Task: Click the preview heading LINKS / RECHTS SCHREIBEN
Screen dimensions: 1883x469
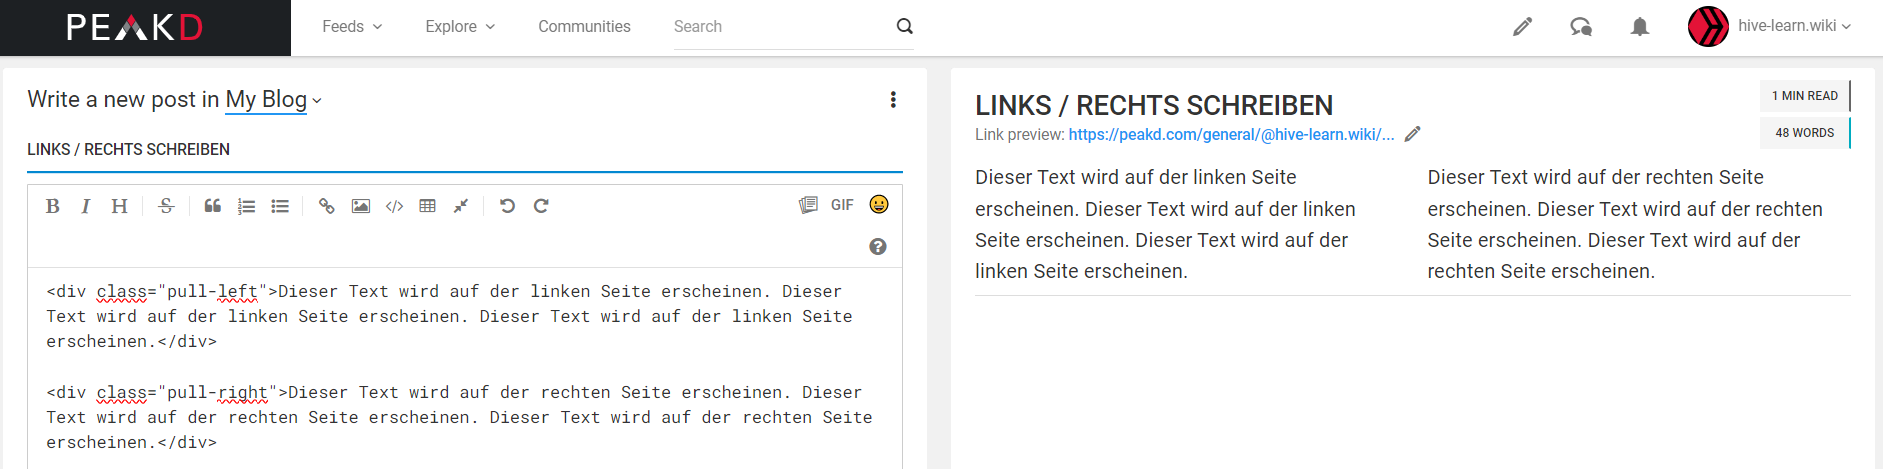Action: coord(1154,105)
